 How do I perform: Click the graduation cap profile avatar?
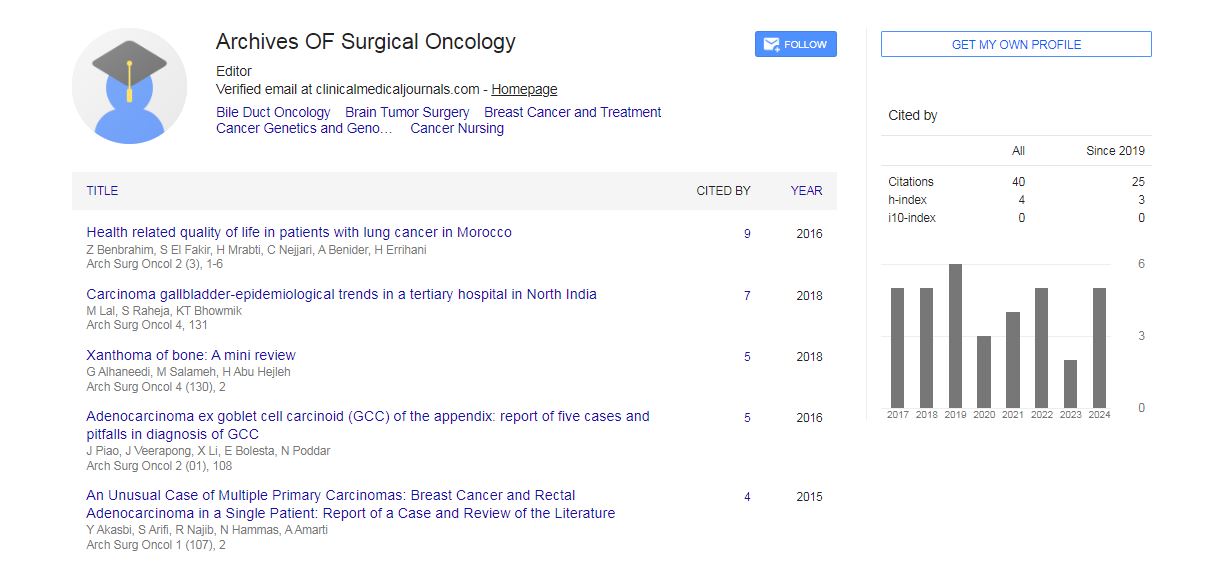point(129,86)
